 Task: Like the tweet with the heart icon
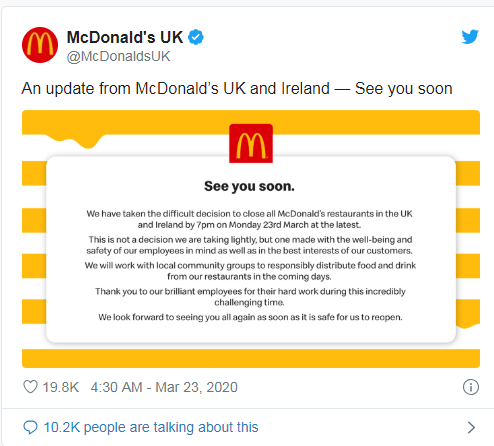(30, 387)
